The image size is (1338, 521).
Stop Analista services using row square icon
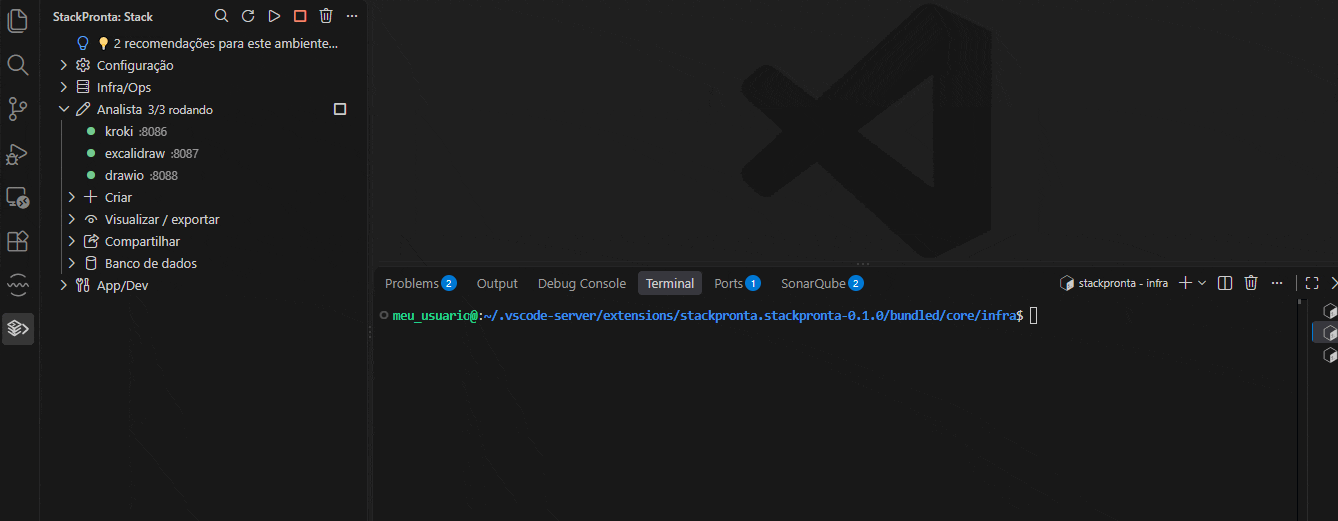pos(340,109)
